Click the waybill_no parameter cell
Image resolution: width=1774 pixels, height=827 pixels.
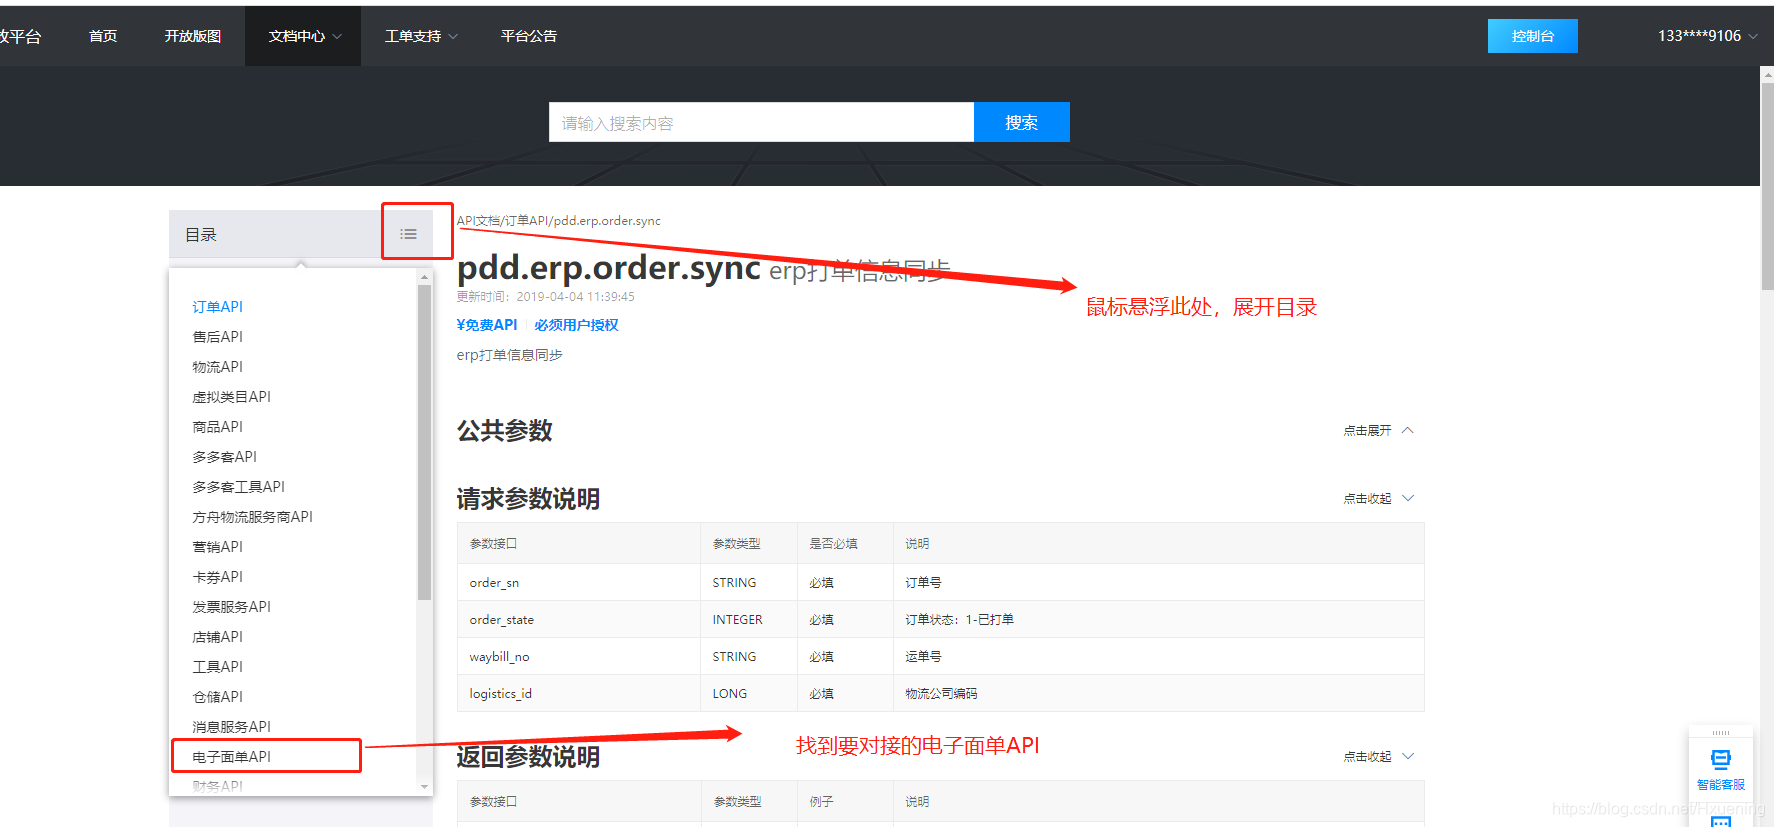point(579,656)
